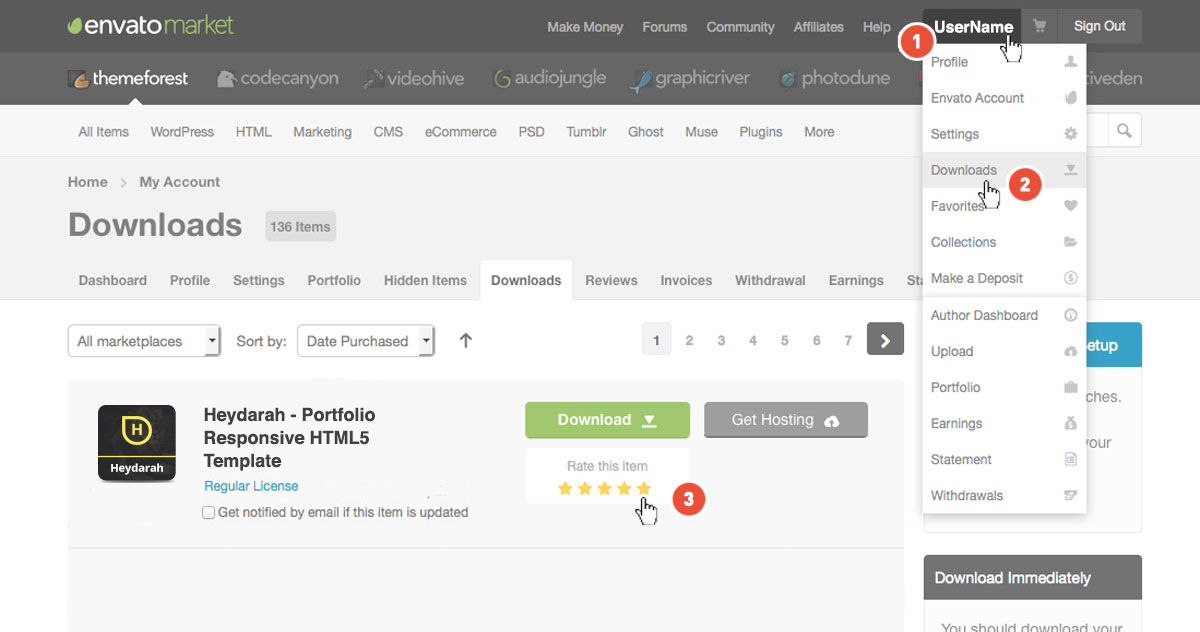The image size is (1200, 632).
Task: Open the WordPress category link
Action: 182,132
